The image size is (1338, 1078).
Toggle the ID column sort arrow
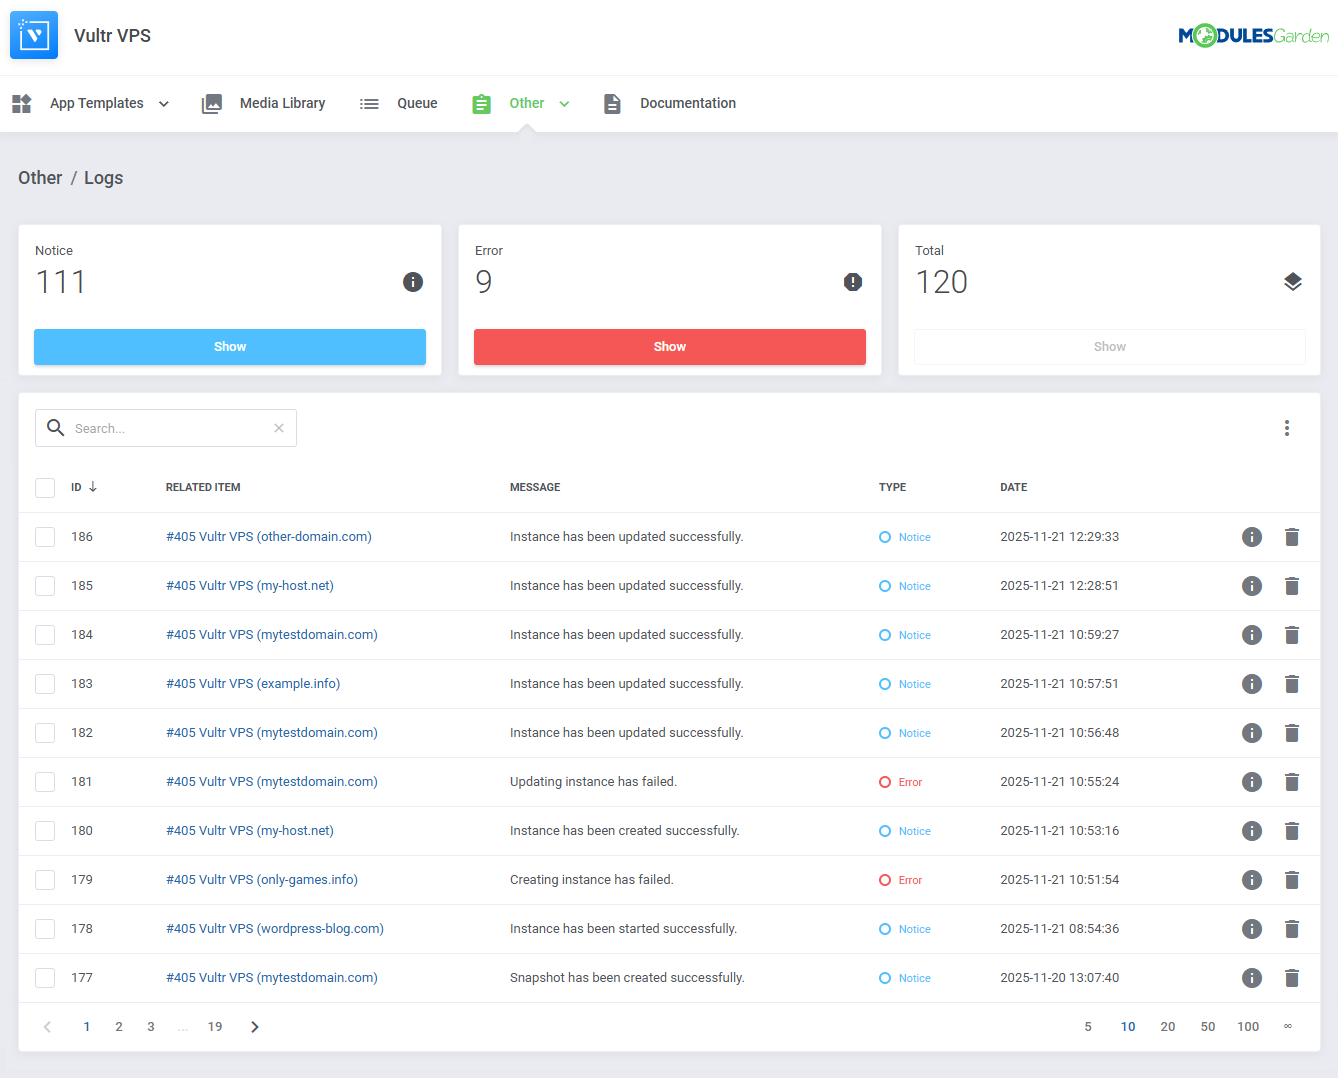(x=91, y=487)
